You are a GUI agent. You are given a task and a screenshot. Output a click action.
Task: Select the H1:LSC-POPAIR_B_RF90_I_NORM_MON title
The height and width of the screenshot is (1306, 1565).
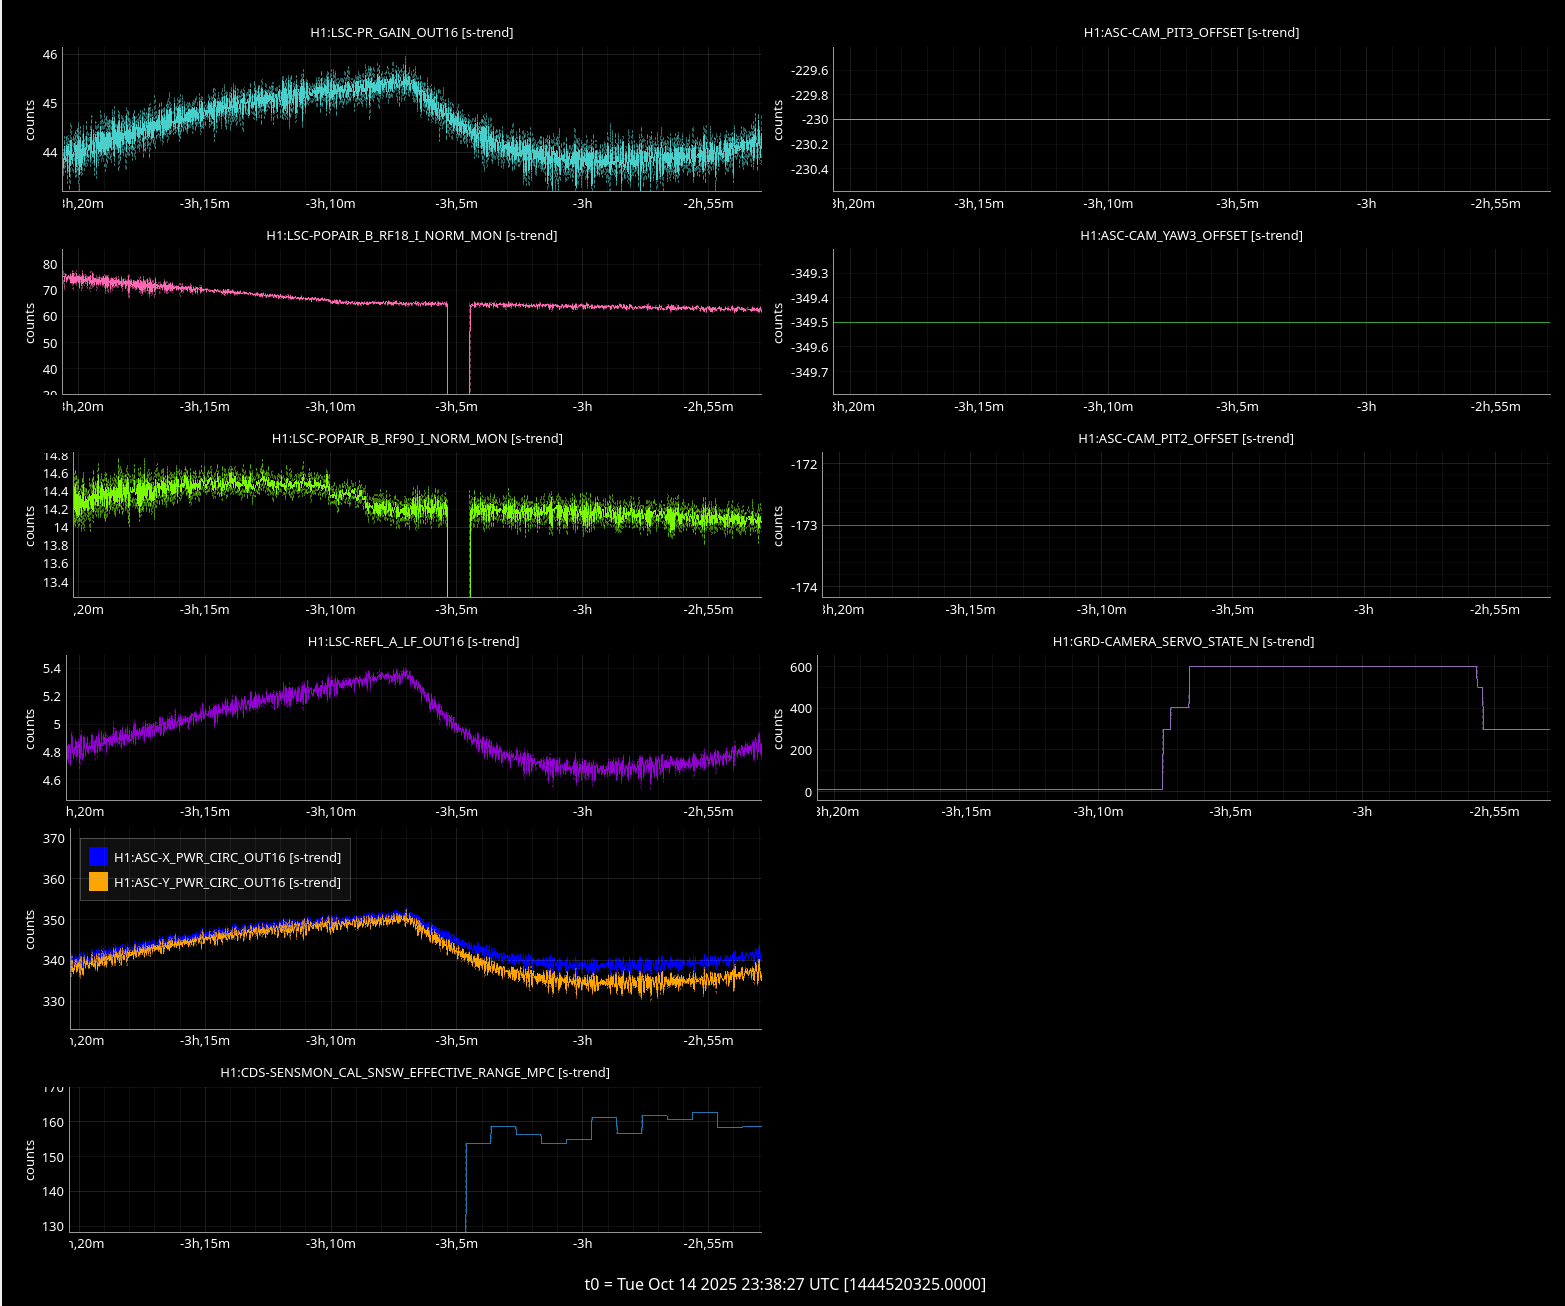pyautogui.click(x=417, y=438)
